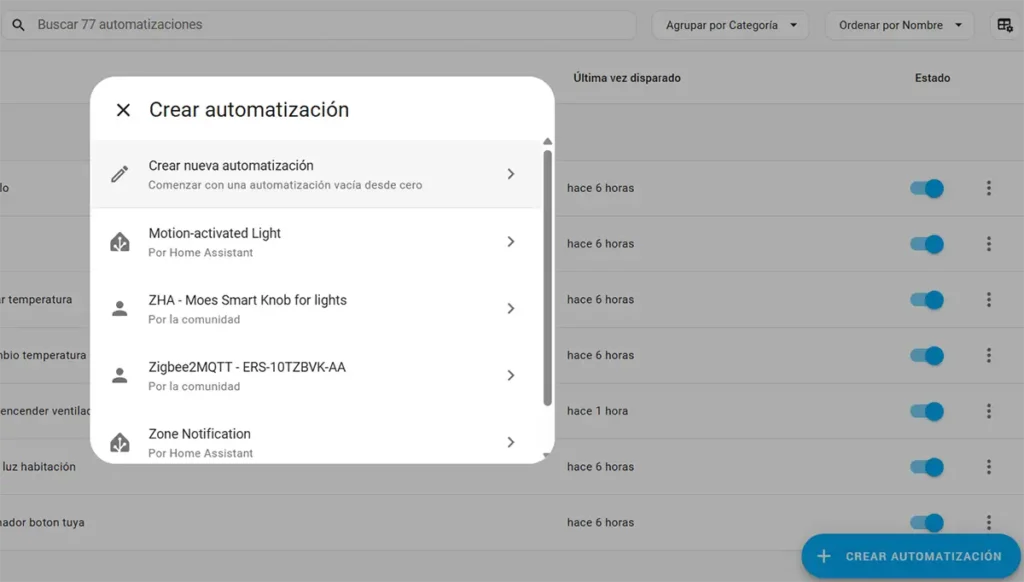Click the dialog's vertical scrollbar
Image resolution: width=1024 pixels, height=582 pixels.
click(x=547, y=278)
